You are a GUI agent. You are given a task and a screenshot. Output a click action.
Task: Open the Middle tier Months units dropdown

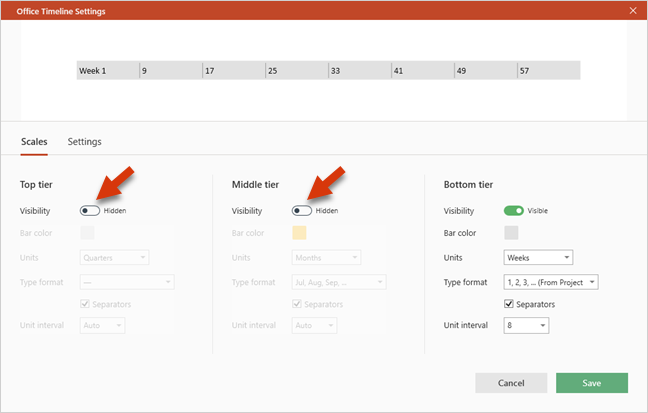[326, 258]
